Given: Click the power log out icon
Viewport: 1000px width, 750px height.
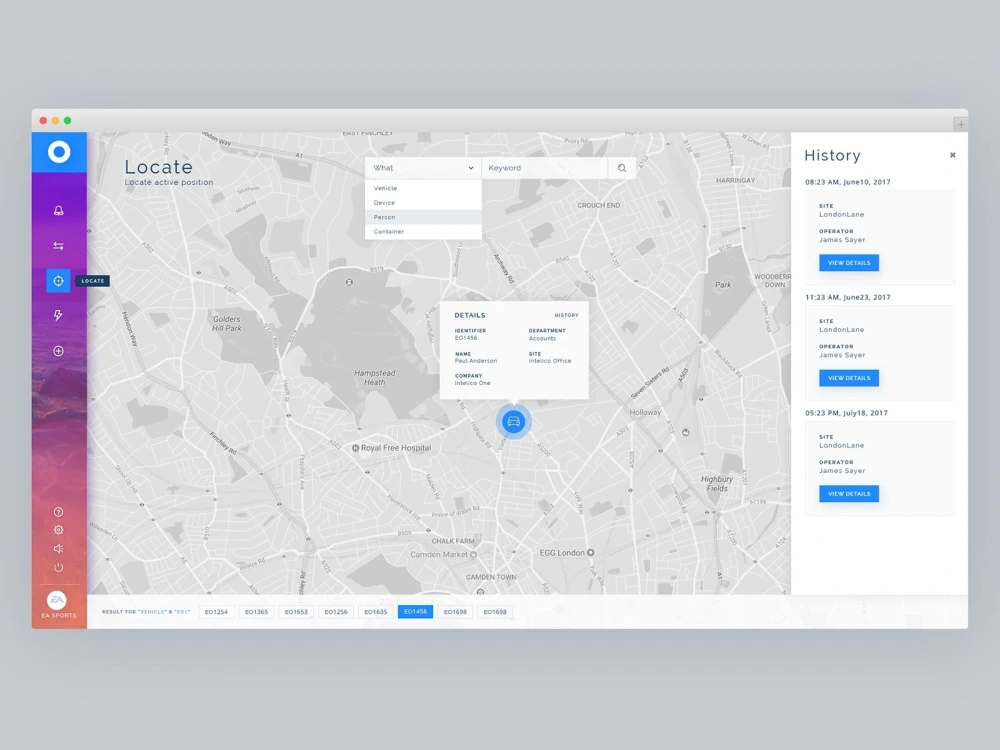Looking at the screenshot, I should [x=58, y=567].
